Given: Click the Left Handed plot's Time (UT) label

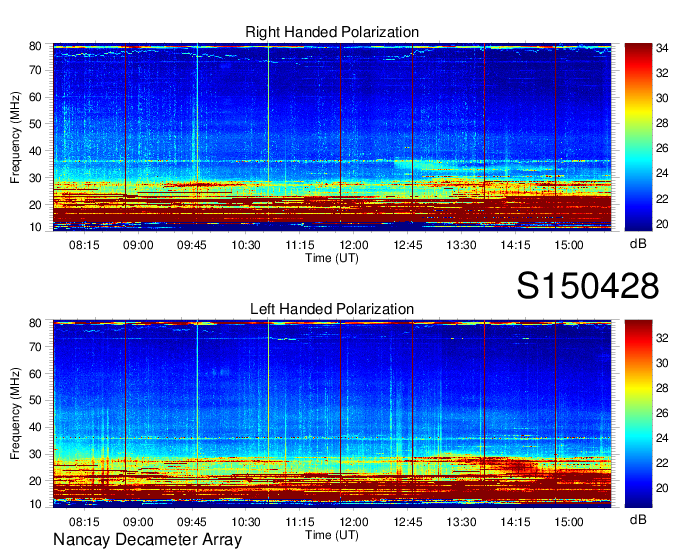Looking at the screenshot, I should pyautogui.click(x=332, y=535).
